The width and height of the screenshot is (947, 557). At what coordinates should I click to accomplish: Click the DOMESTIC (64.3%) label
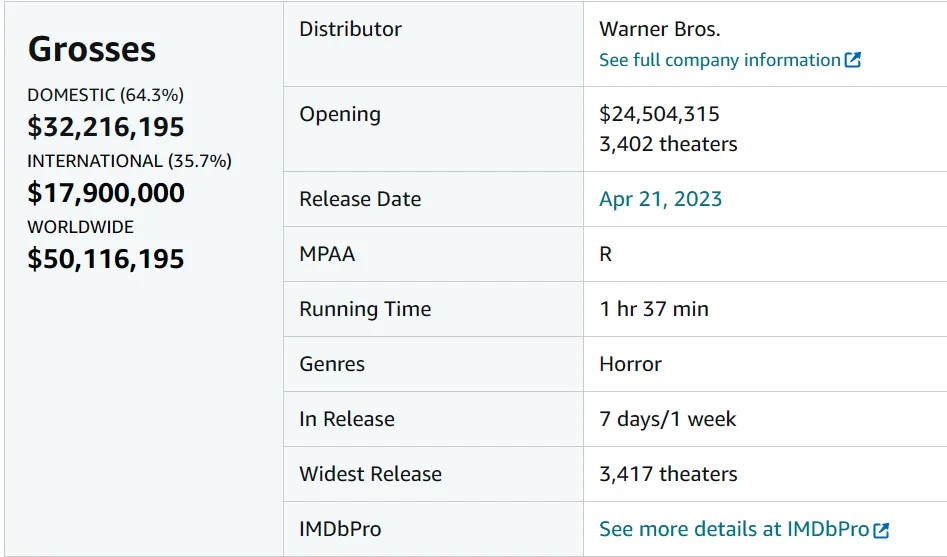tap(106, 95)
